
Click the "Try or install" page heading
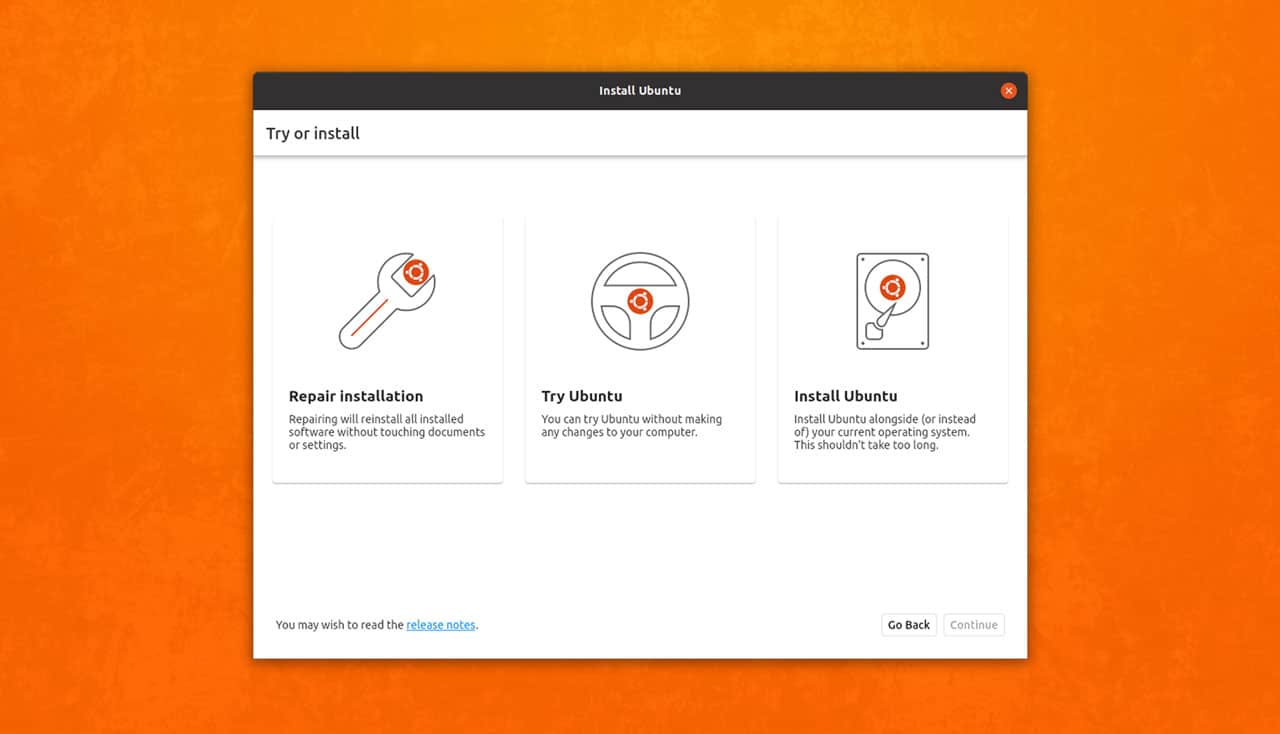click(313, 133)
